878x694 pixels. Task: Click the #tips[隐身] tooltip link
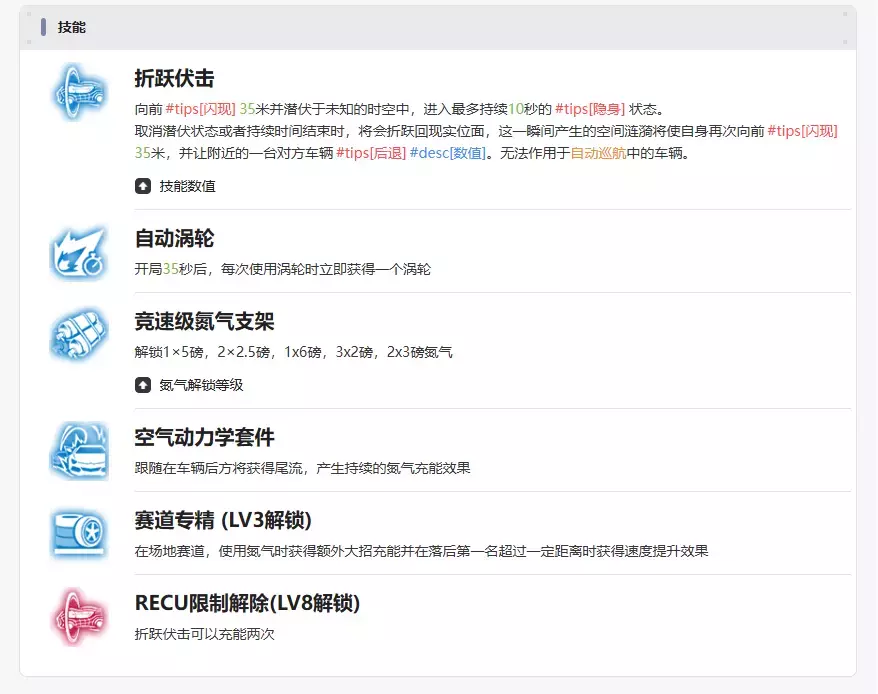(589, 109)
